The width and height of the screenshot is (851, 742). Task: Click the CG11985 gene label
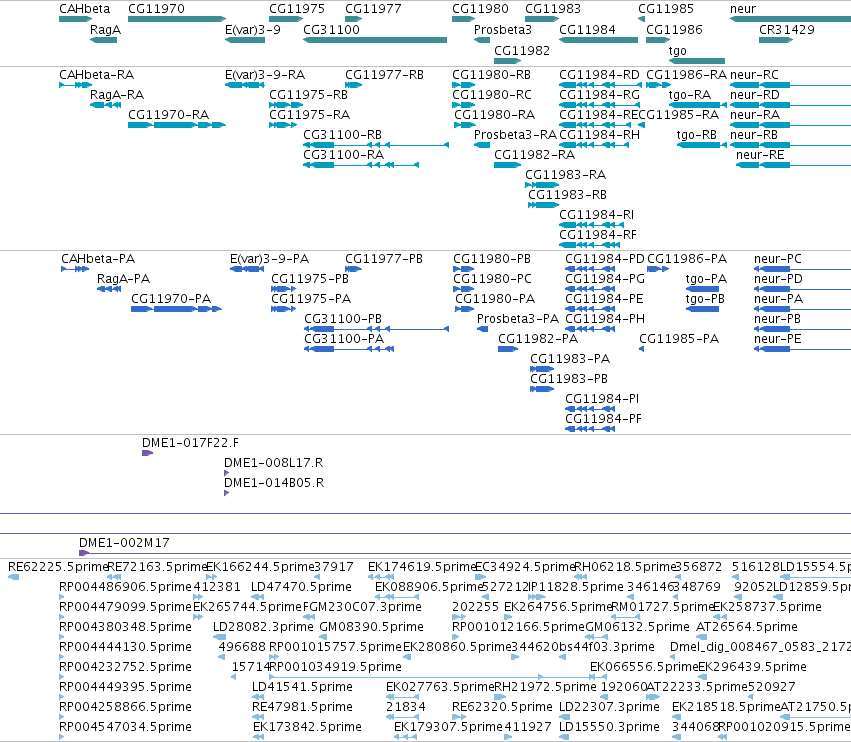(665, 9)
